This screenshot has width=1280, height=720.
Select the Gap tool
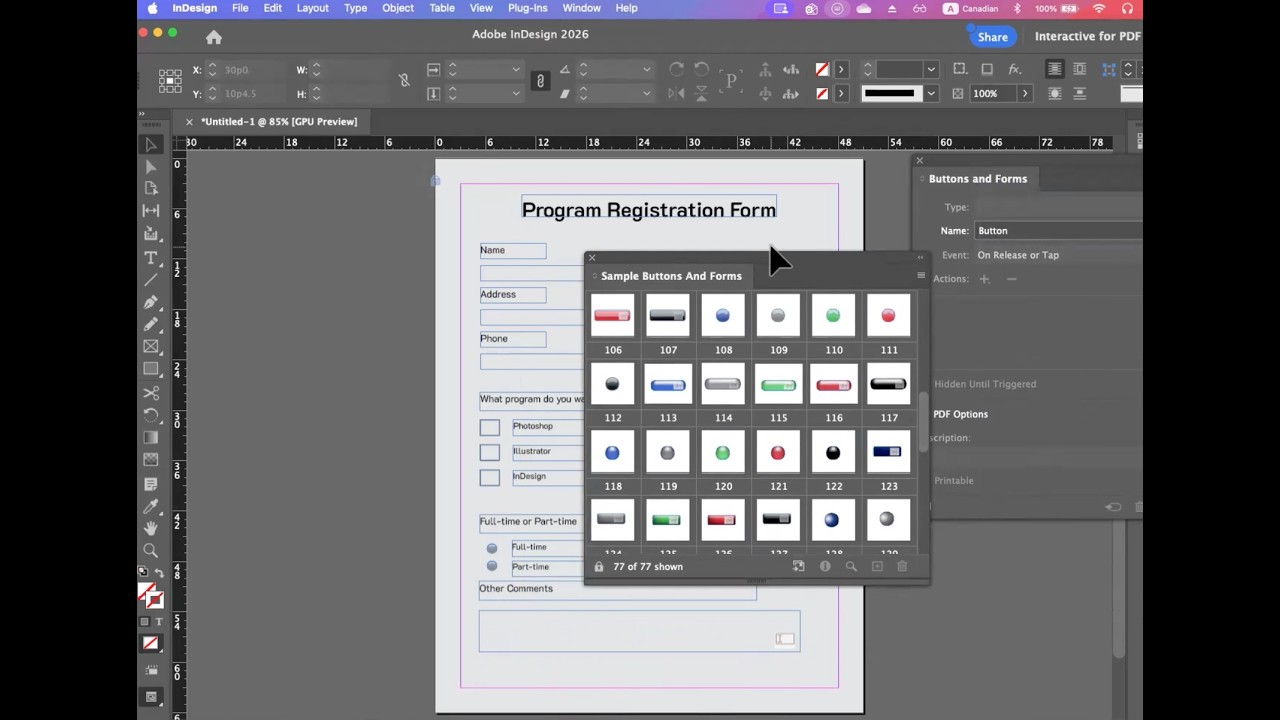151,211
